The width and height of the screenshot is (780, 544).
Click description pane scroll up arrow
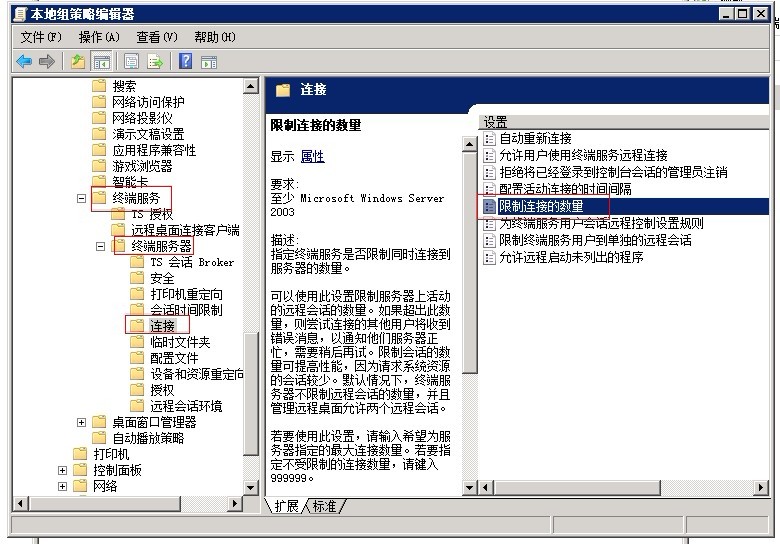click(469, 144)
